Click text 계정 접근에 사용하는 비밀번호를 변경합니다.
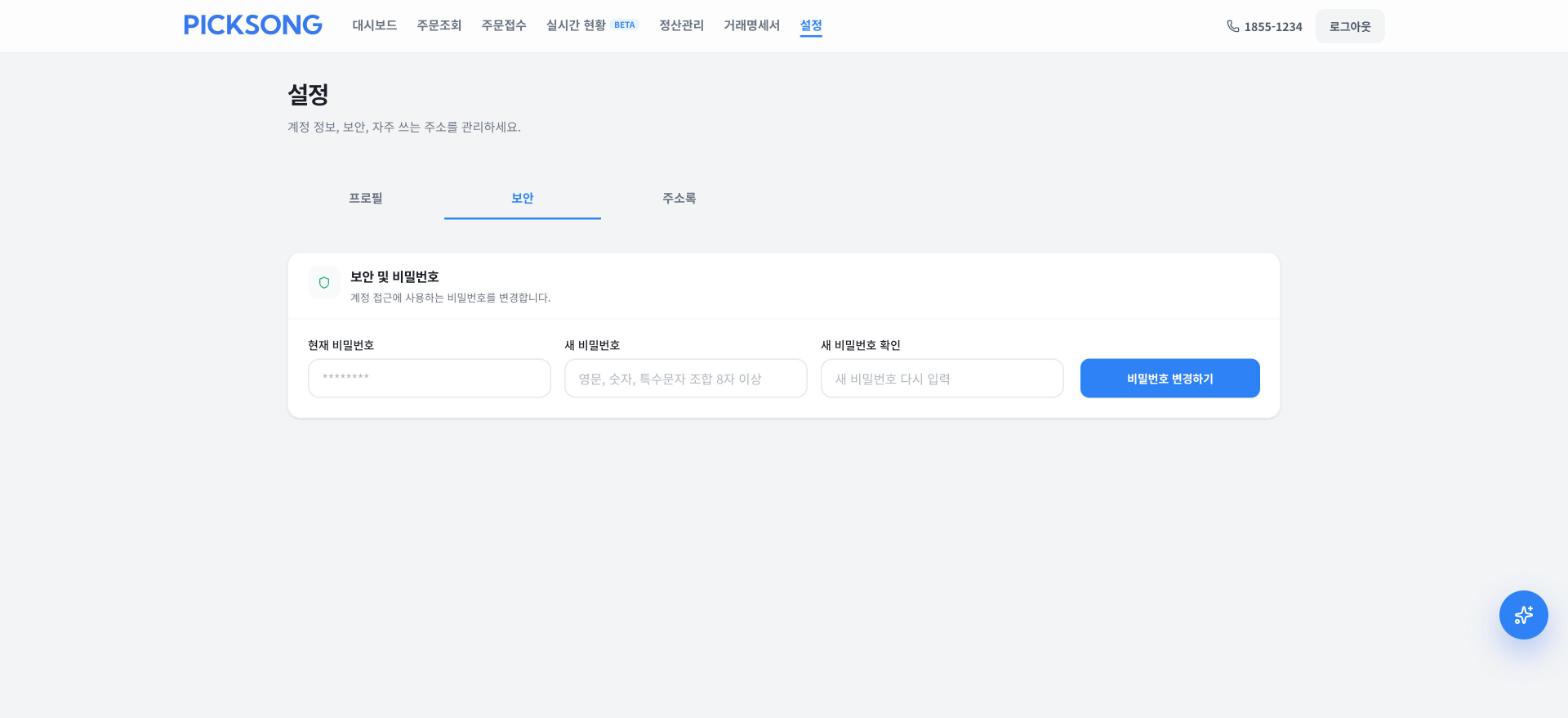Screen dimensions: 1568x718 [450, 298]
